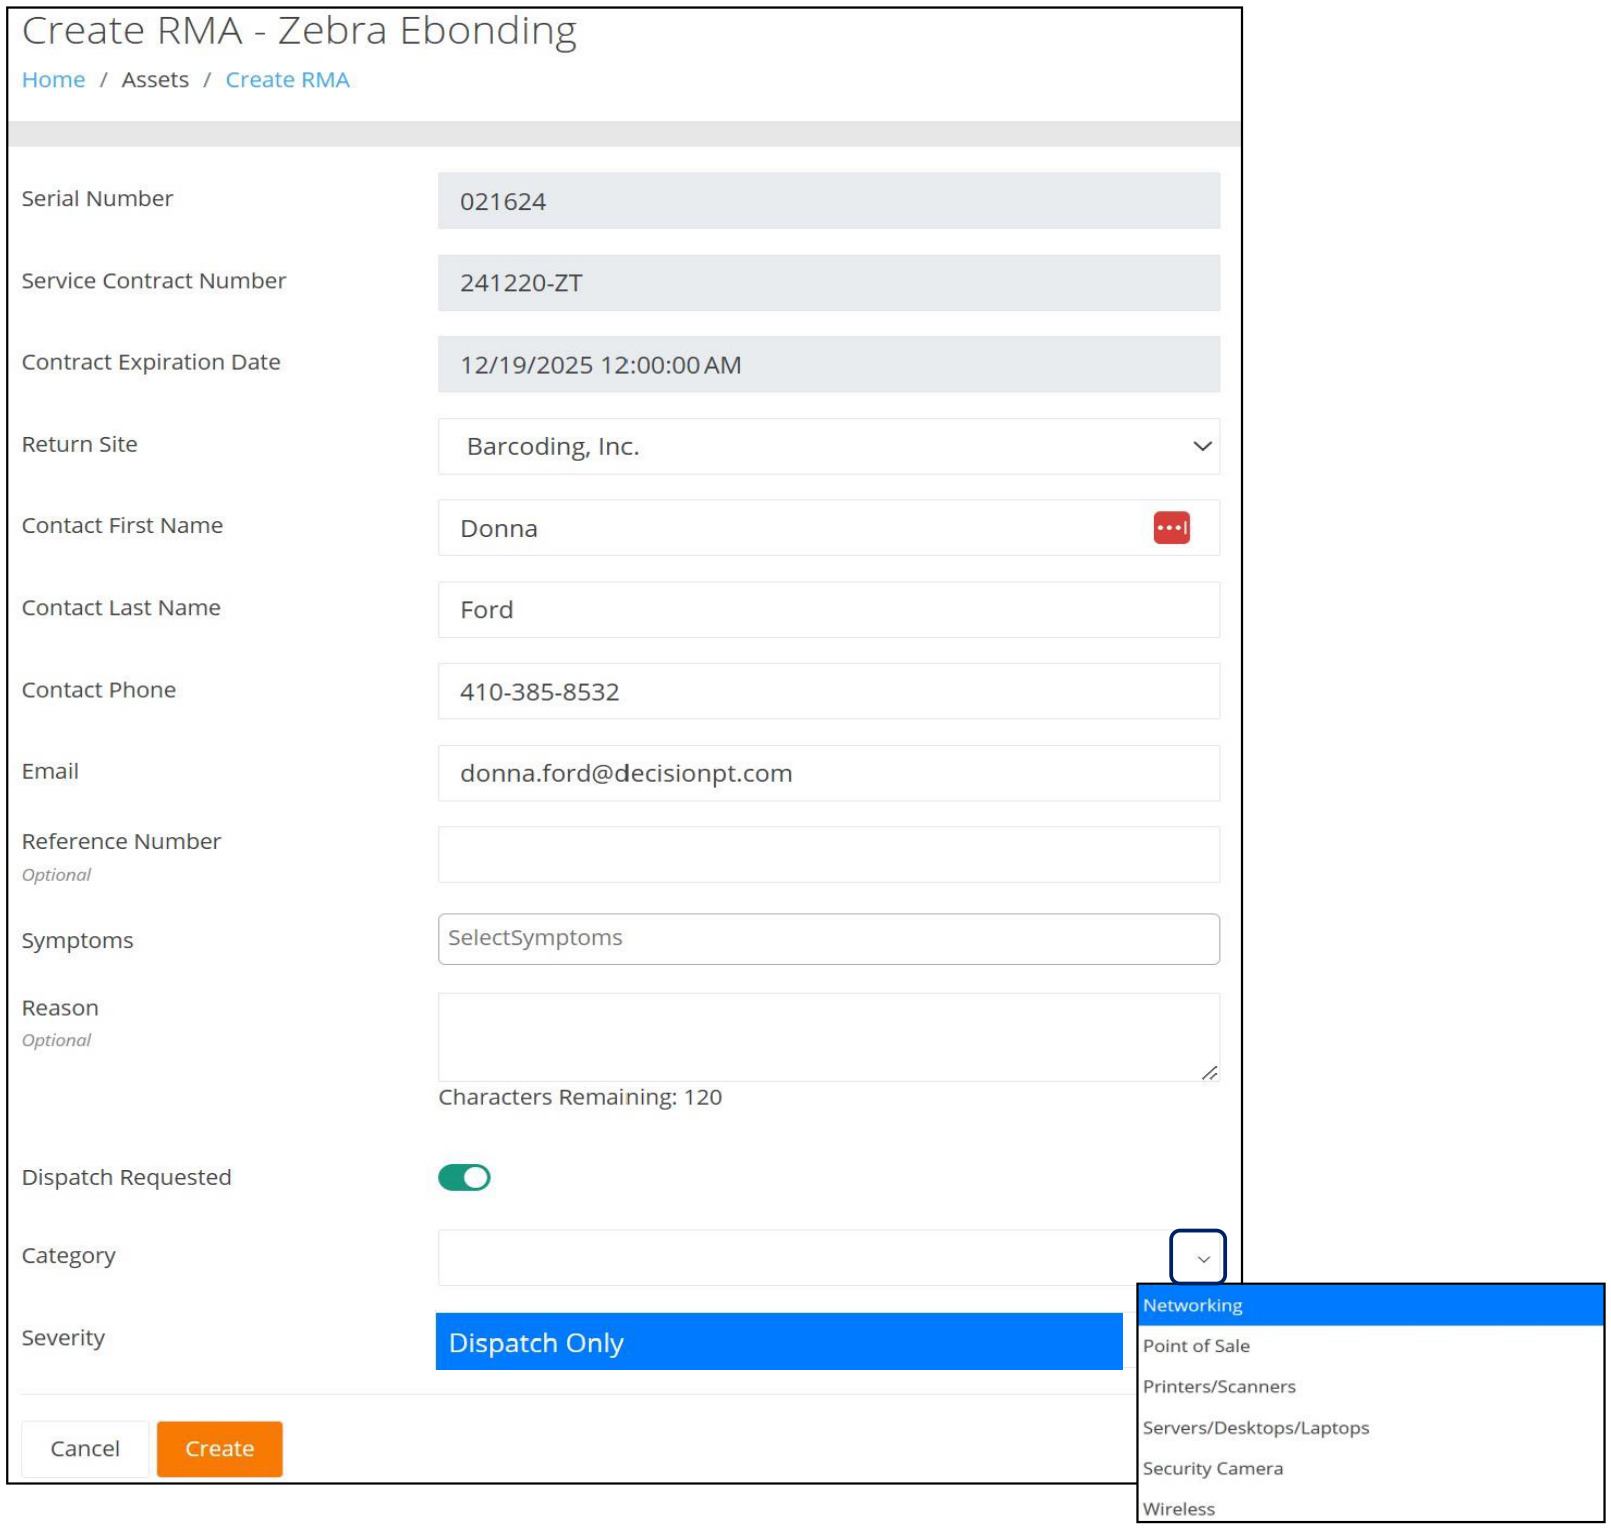Go to Home via breadcrumb link

pyautogui.click(x=53, y=80)
